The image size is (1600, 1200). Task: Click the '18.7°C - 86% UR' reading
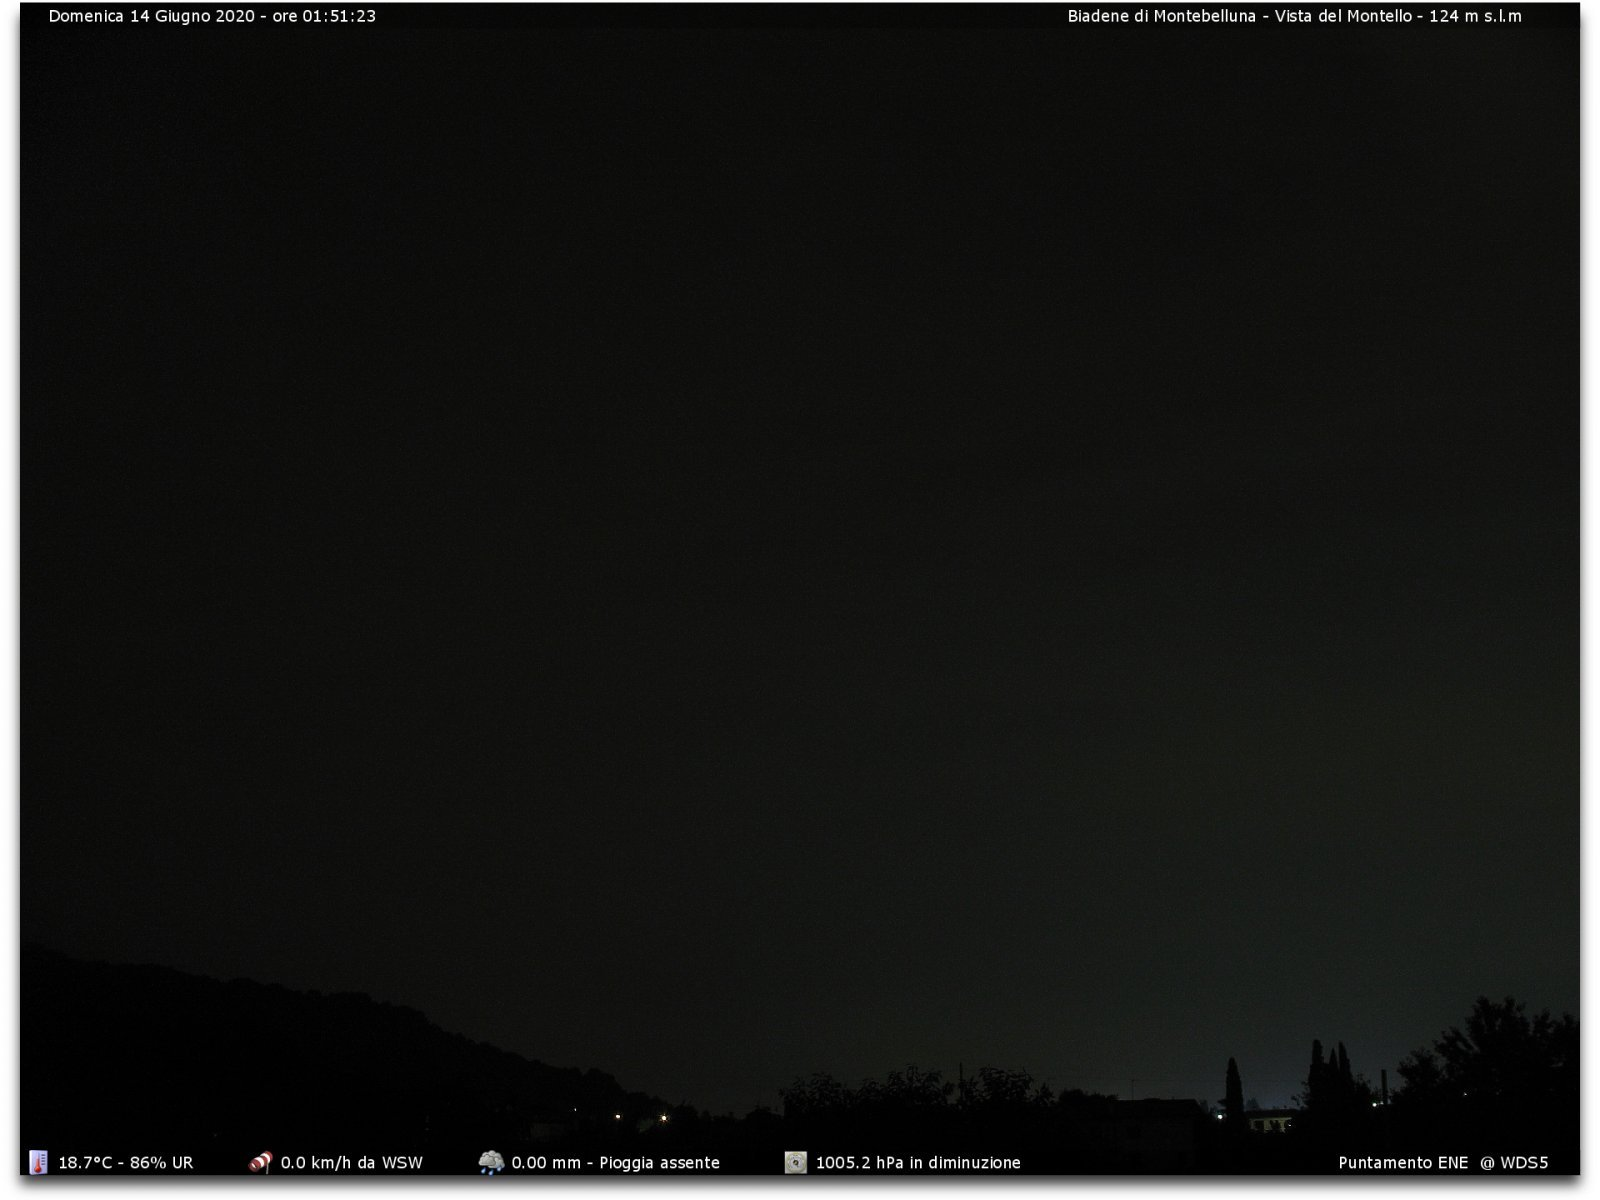click(x=126, y=1163)
